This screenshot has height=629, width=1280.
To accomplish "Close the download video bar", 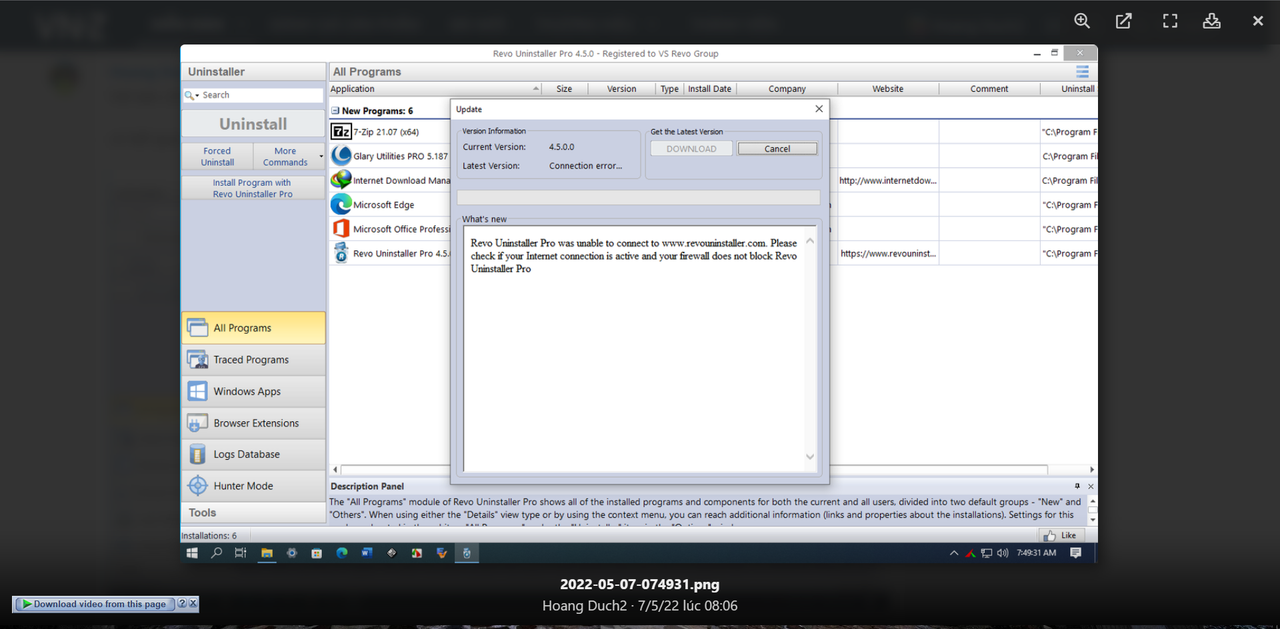I will pos(193,604).
